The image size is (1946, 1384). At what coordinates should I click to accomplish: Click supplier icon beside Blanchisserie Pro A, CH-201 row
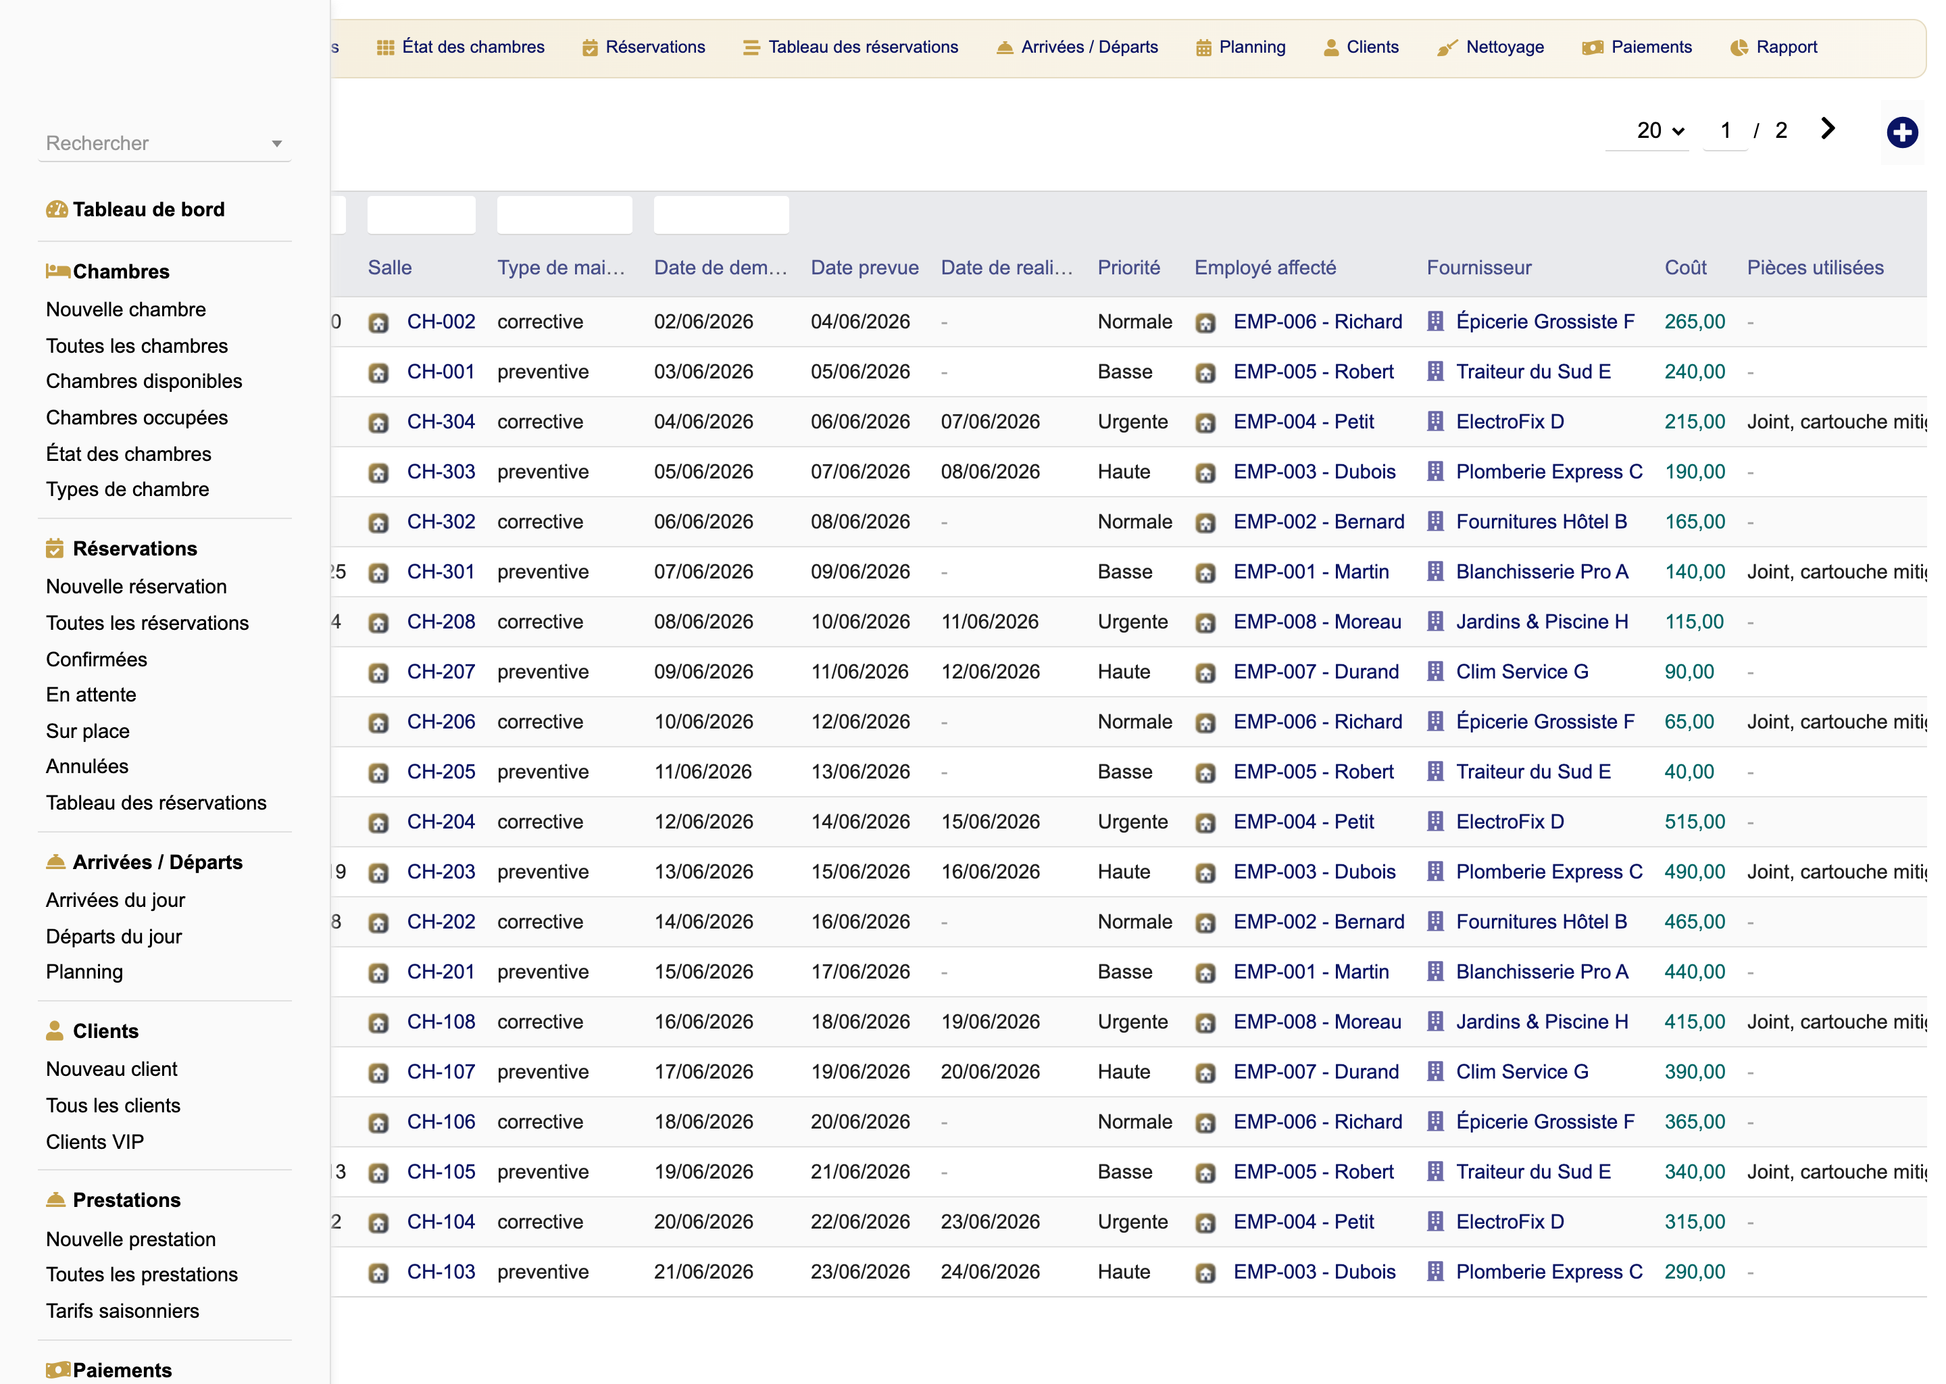(x=1435, y=972)
